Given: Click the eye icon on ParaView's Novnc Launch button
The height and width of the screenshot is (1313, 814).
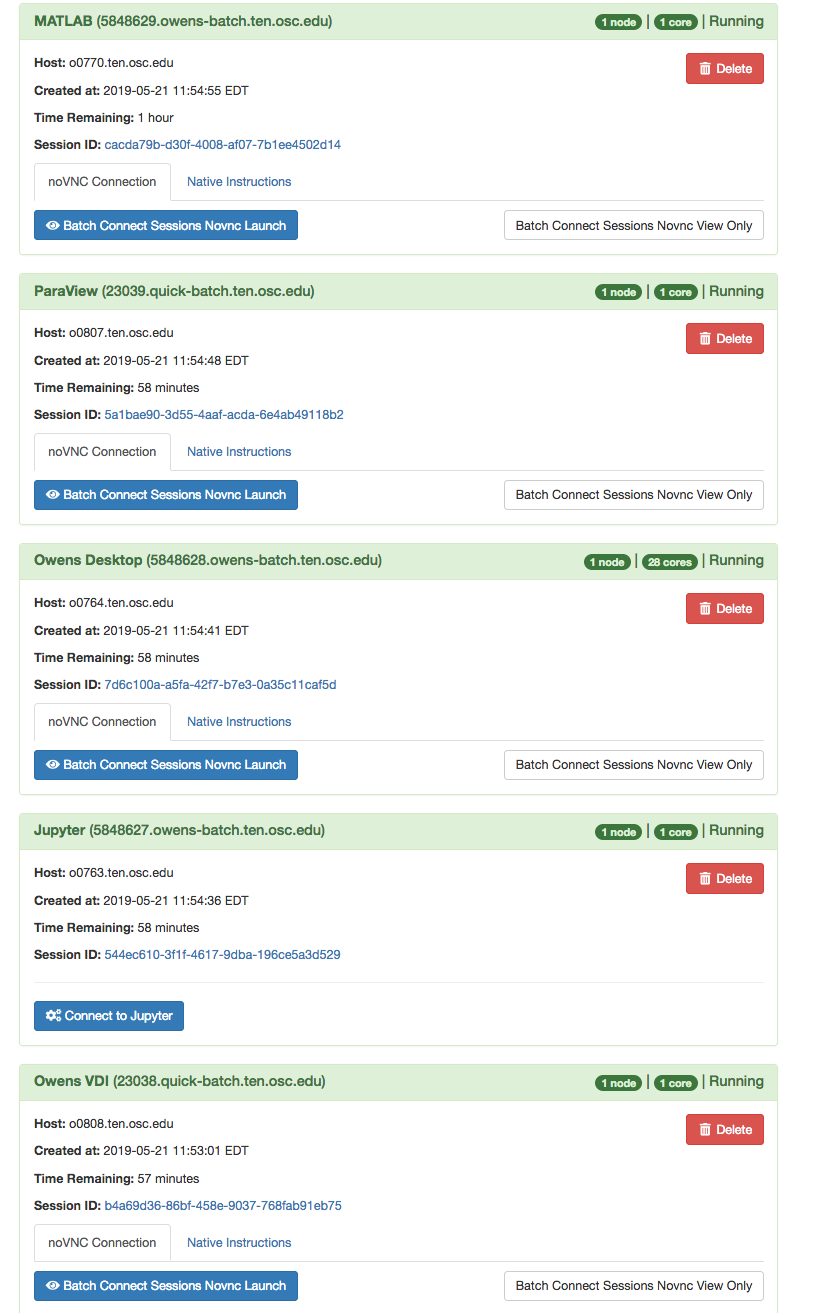Looking at the screenshot, I should click(52, 494).
